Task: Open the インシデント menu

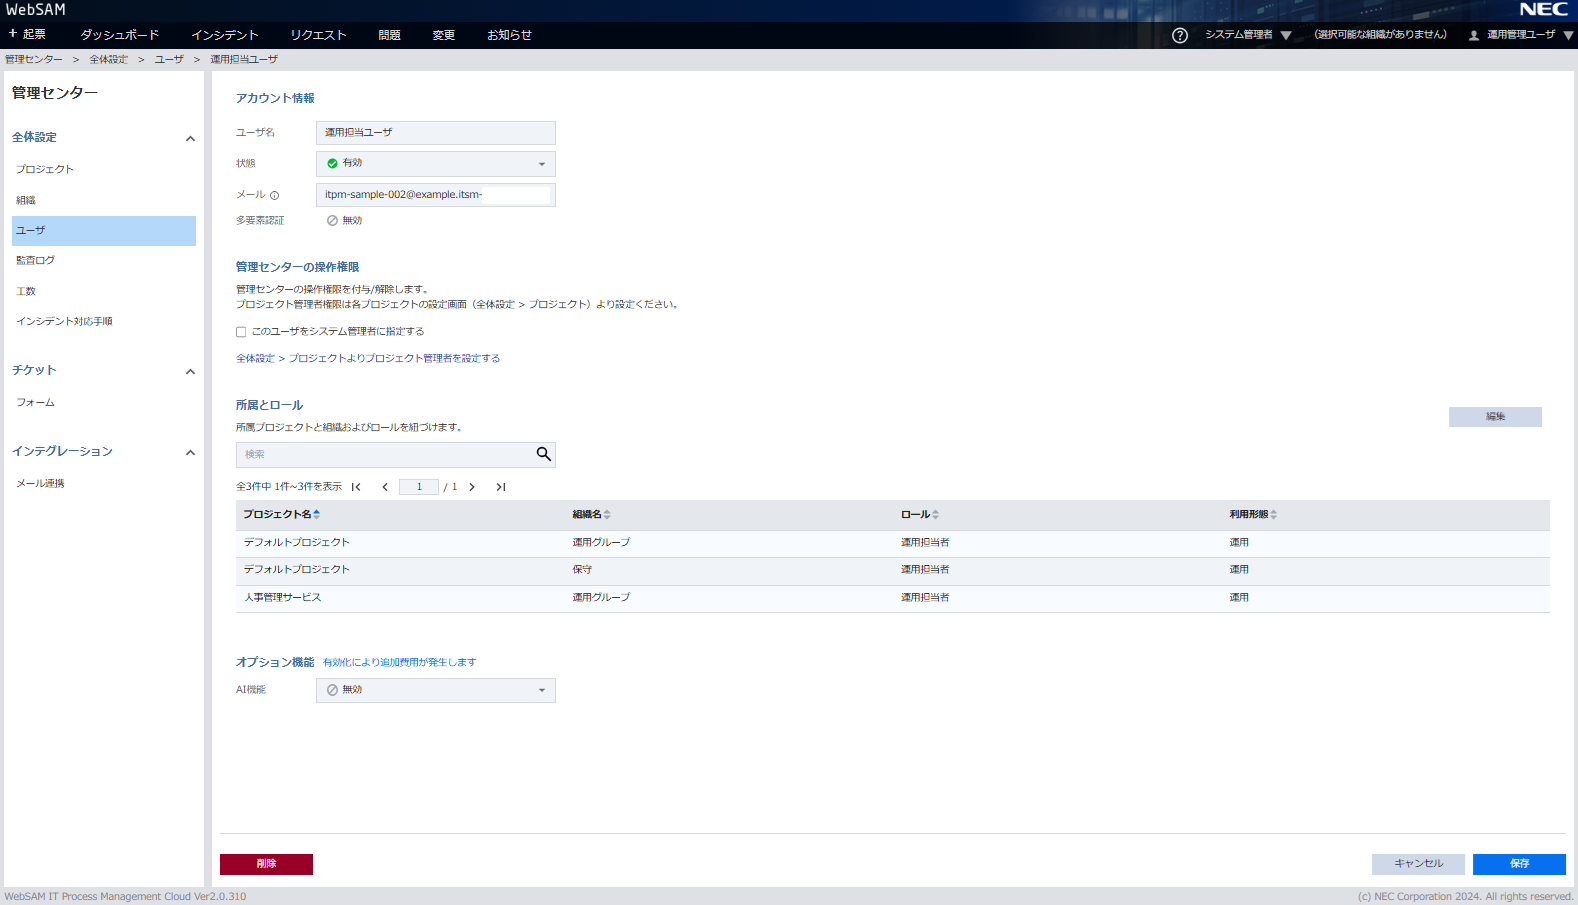Action: (225, 35)
